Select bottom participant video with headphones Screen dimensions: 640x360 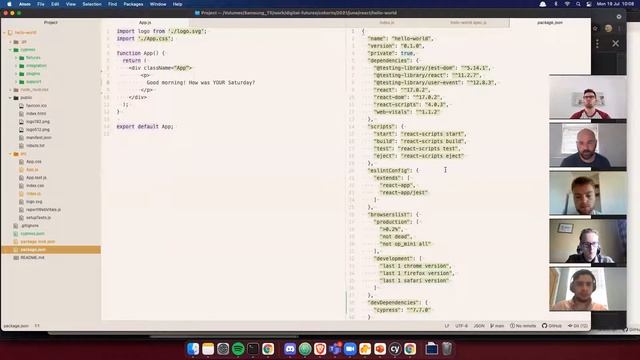click(588, 289)
